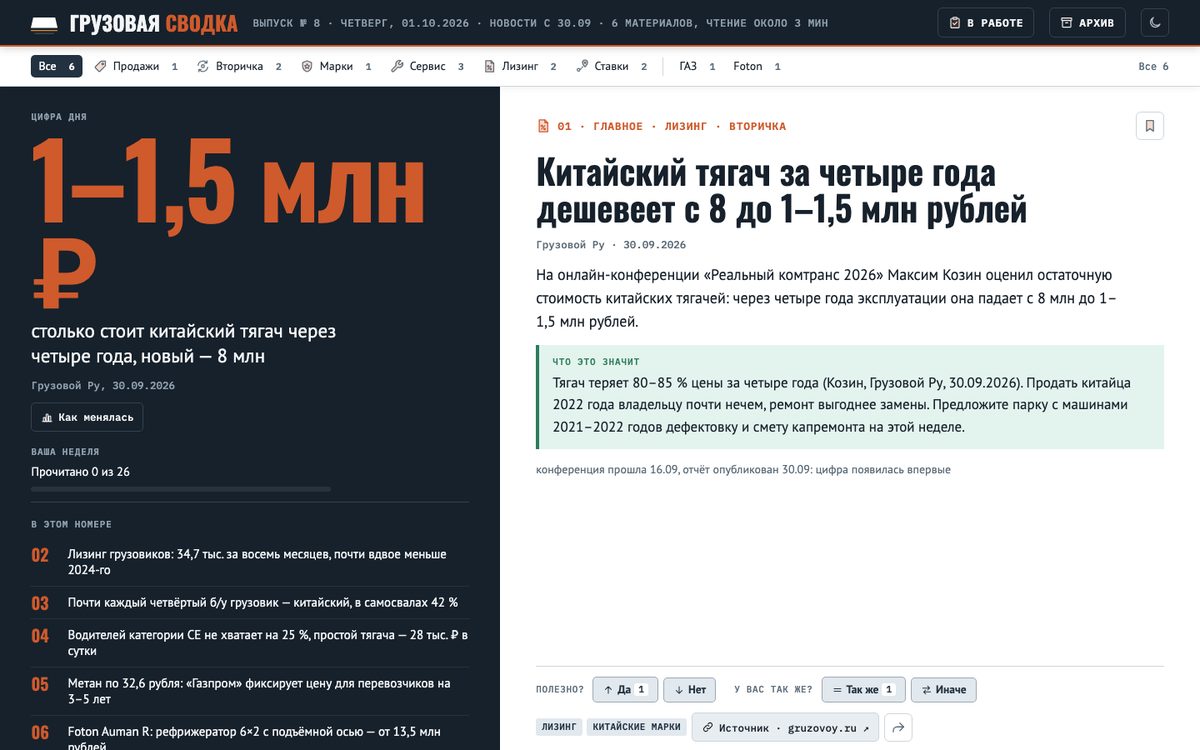
Task: Click byline «Грузовой Ру · 30.09.2026» under headline
Action: [x=611, y=244]
